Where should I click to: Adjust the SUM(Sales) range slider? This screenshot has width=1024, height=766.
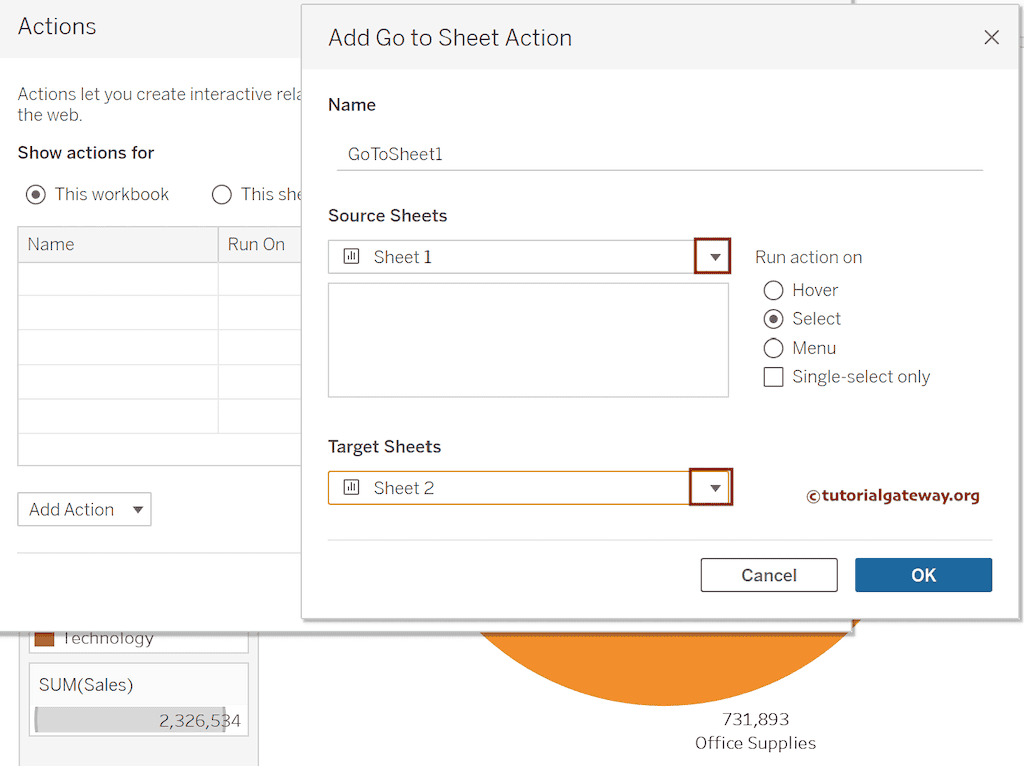[130, 720]
